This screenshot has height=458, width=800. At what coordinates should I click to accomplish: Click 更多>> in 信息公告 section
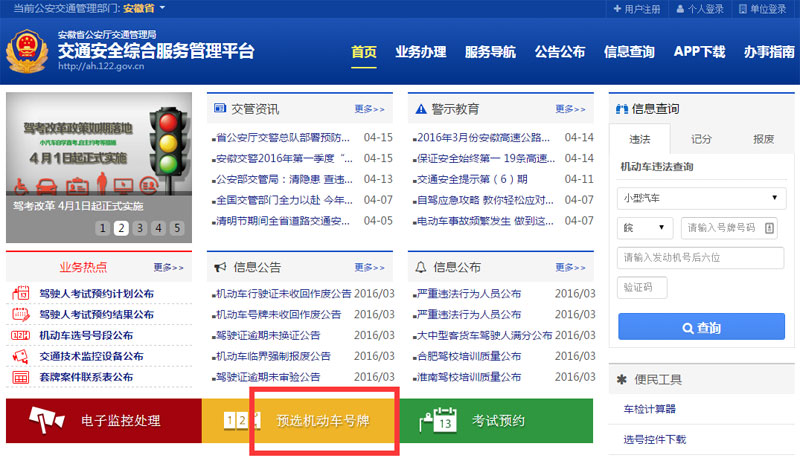(x=369, y=267)
